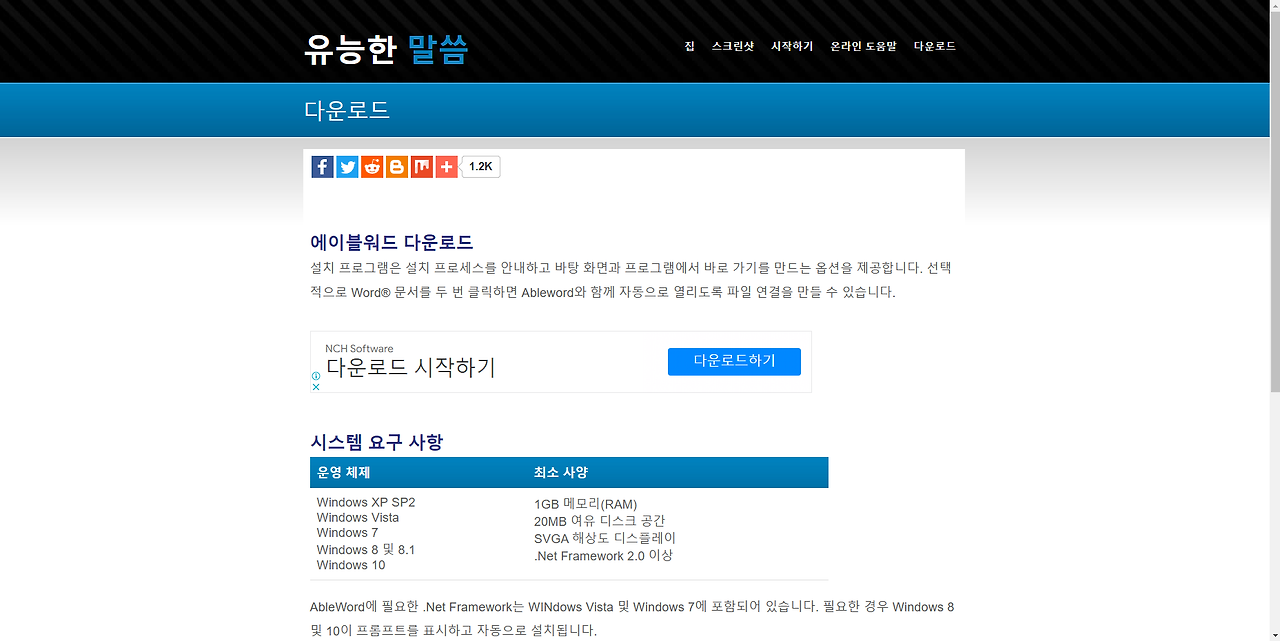
Task: Click the AdChoices info icon on the ad
Action: [x=316, y=374]
